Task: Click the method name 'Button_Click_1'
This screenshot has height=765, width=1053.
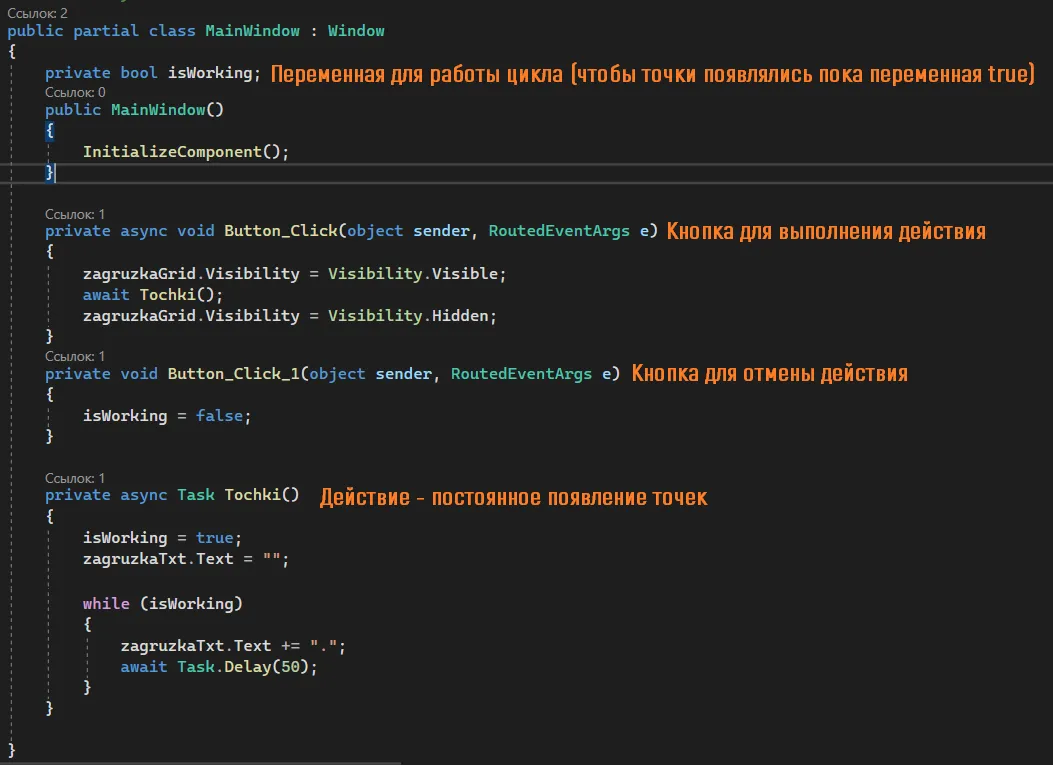Action: point(233,373)
